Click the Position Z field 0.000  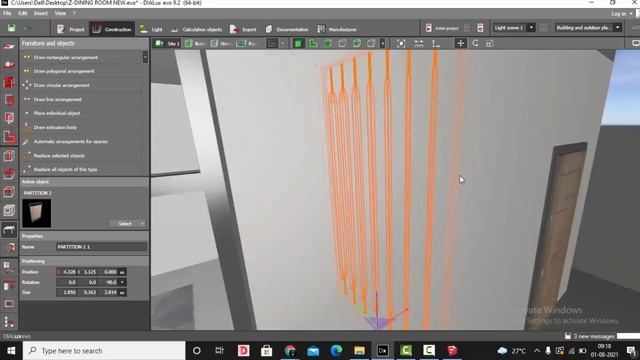pyautogui.click(x=108, y=272)
